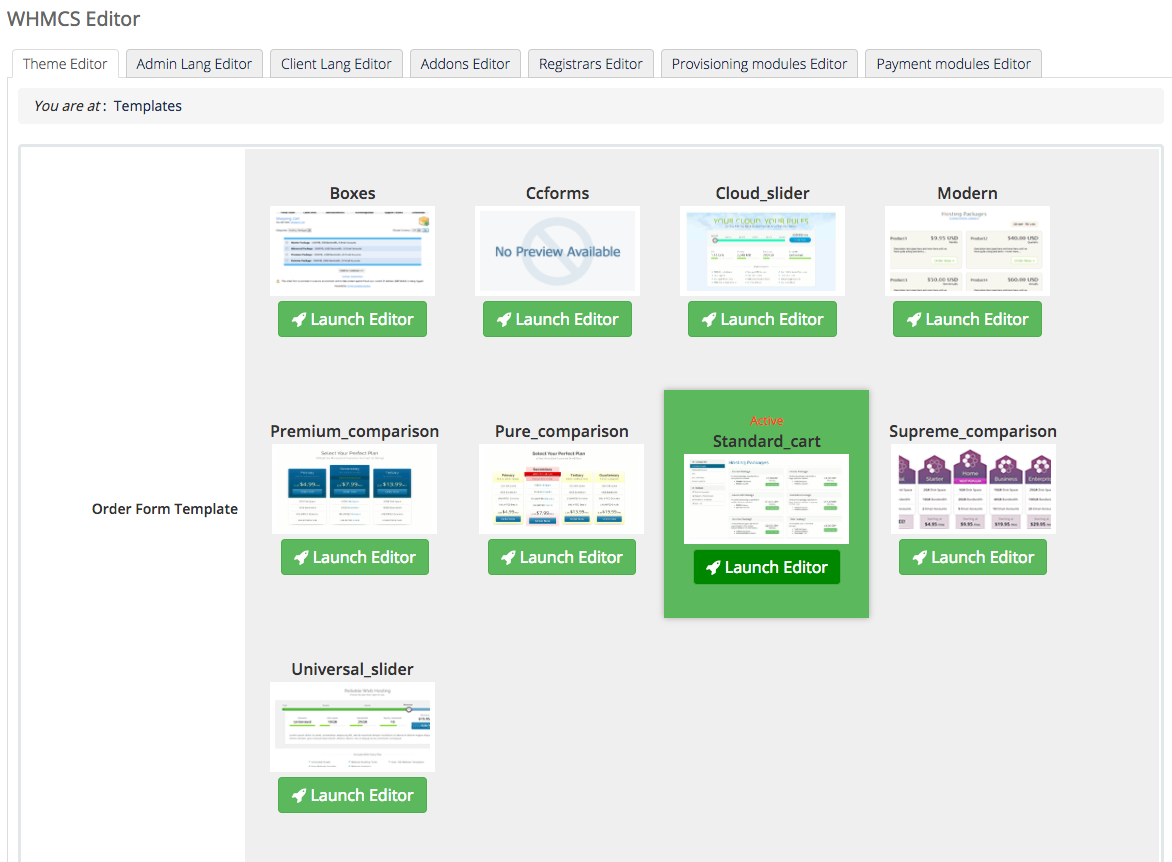Open the Registrars Editor tab
The image size is (1172, 862).
click(x=590, y=64)
